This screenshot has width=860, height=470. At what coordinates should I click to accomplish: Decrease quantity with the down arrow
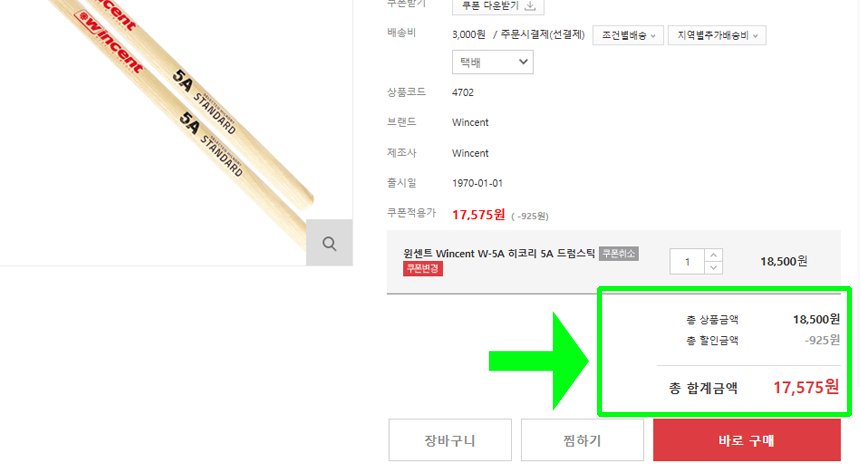pos(713,268)
